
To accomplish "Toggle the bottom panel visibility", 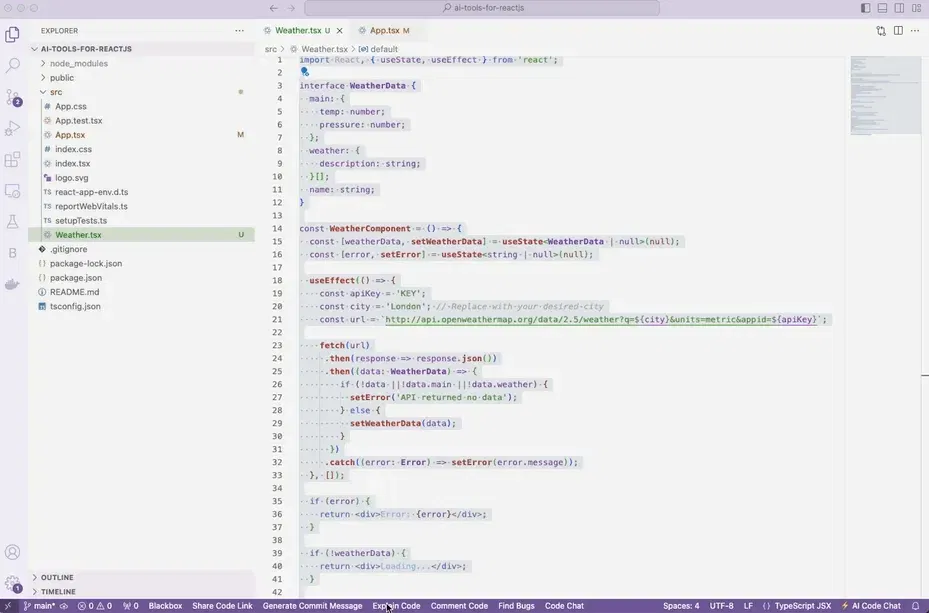I will pyautogui.click(x=883, y=8).
